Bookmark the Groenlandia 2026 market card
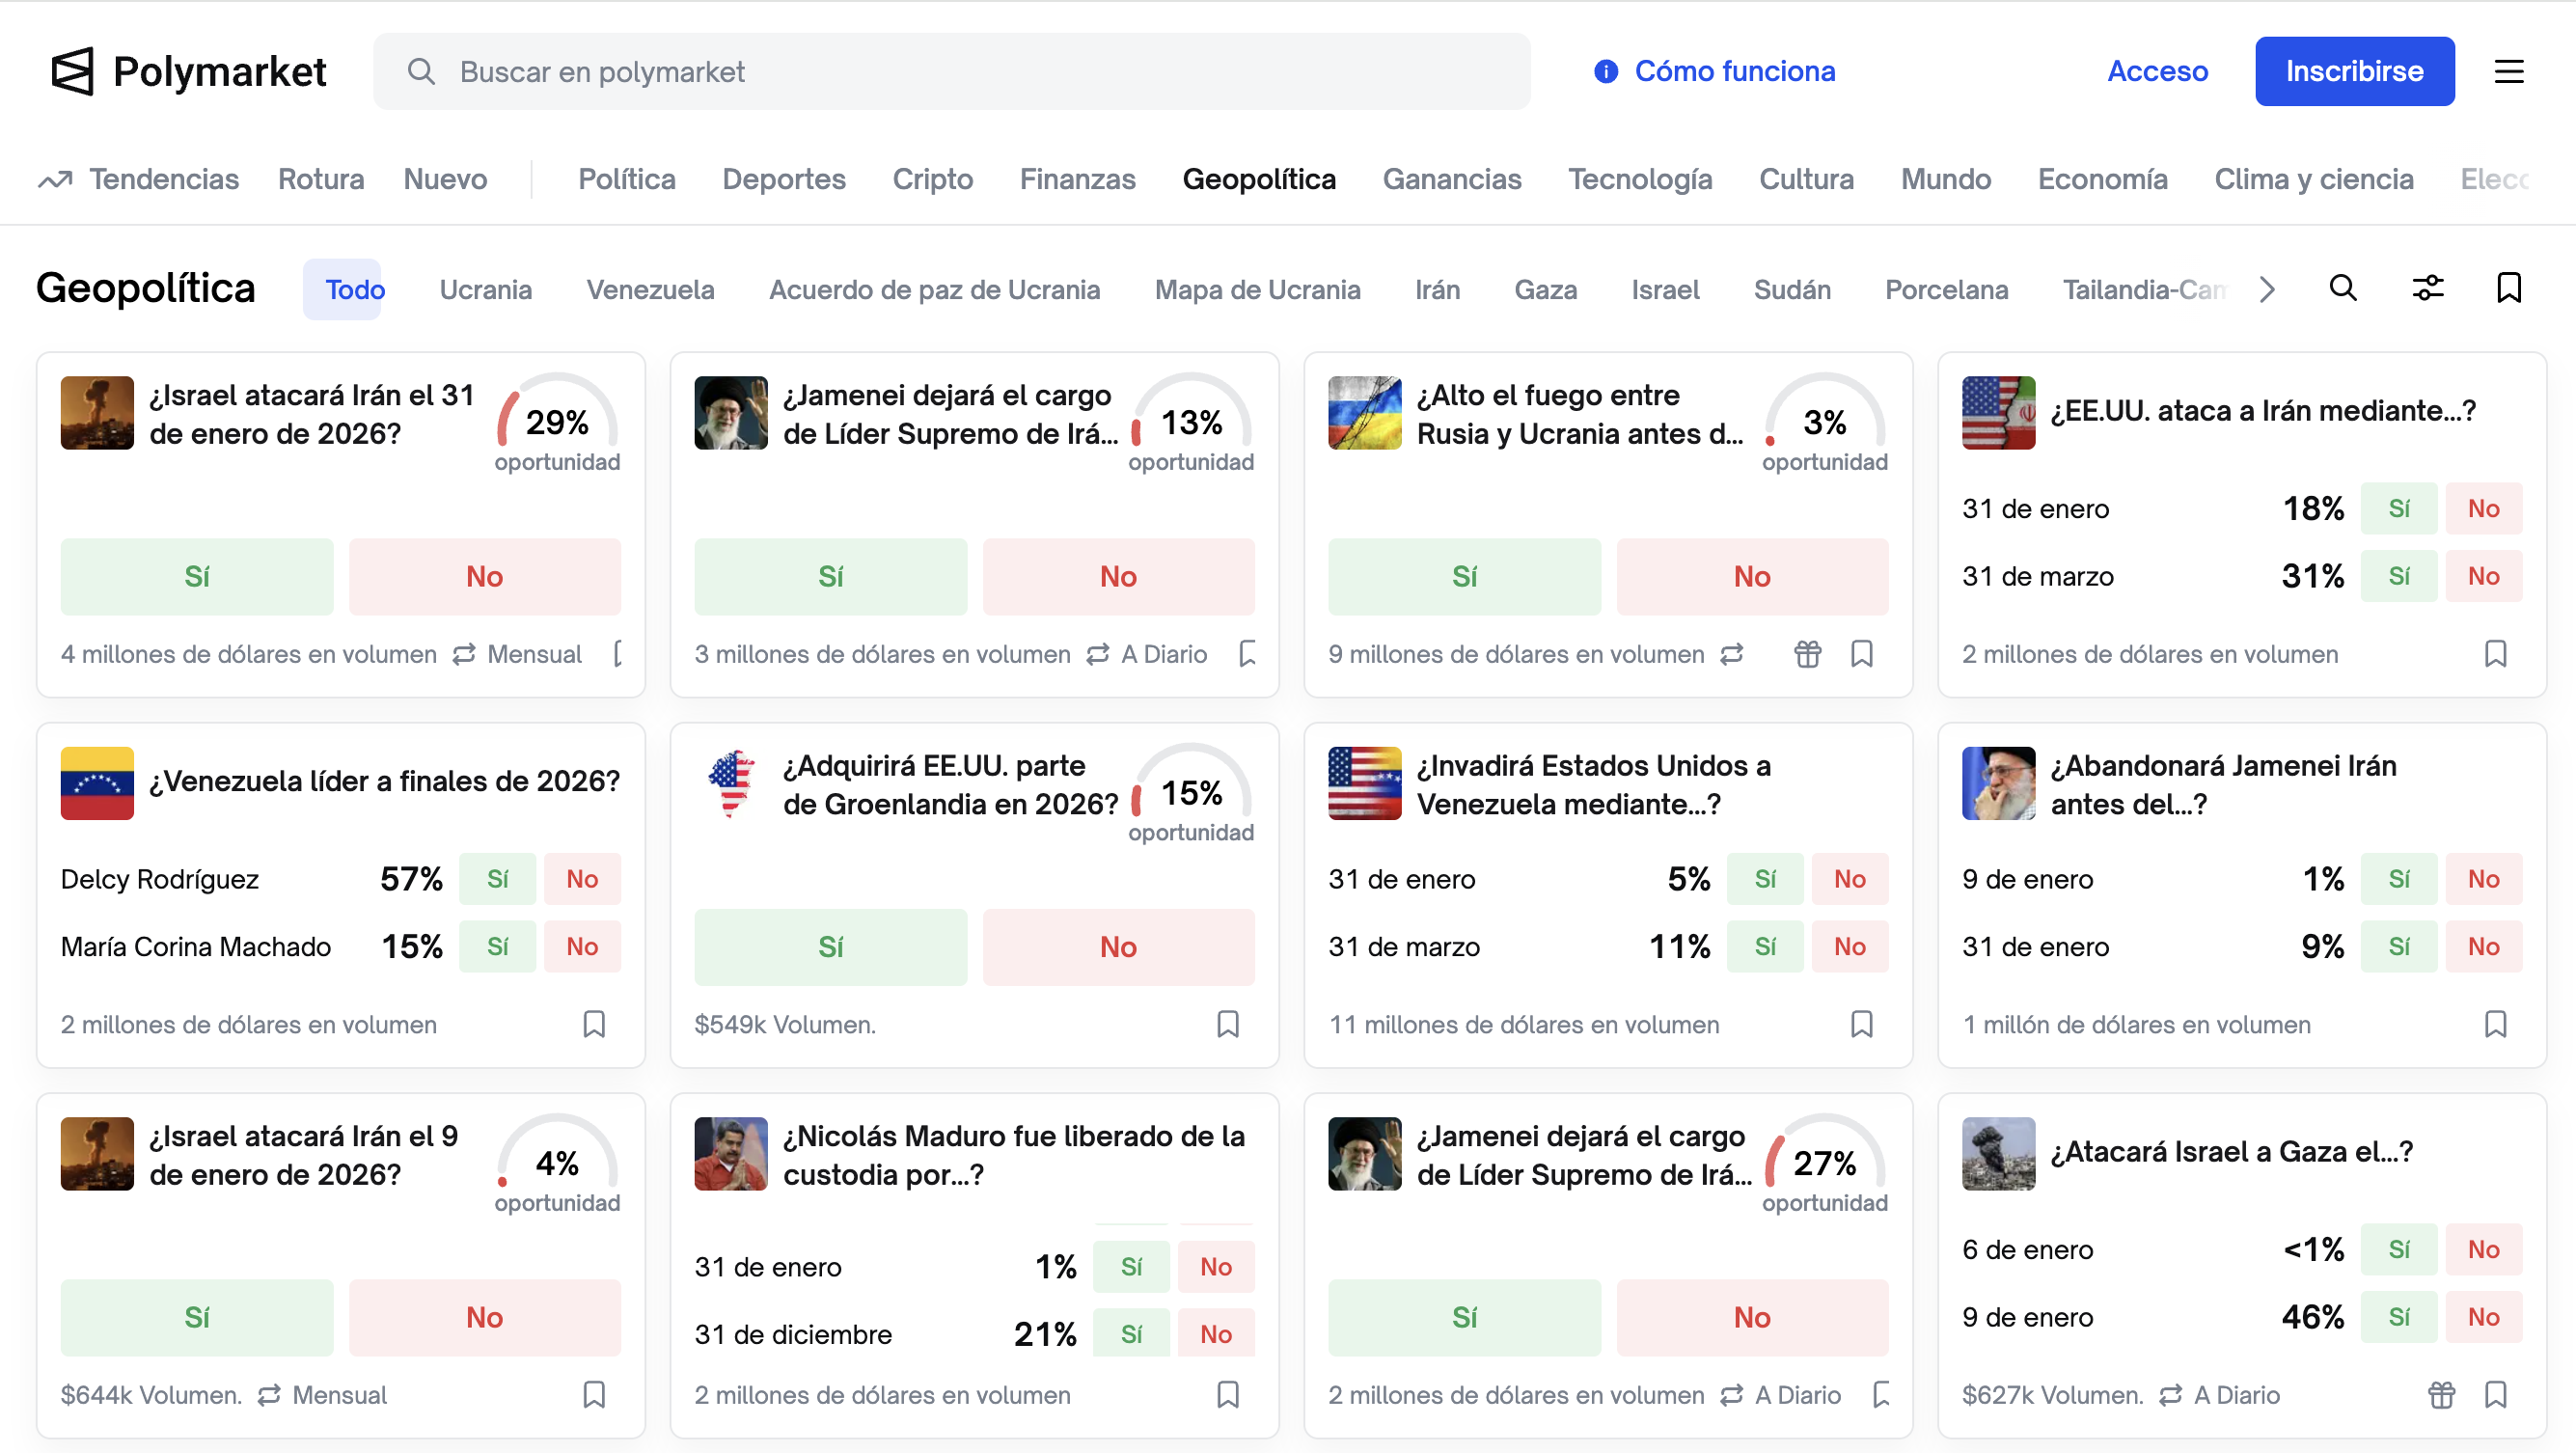 1228,1024
